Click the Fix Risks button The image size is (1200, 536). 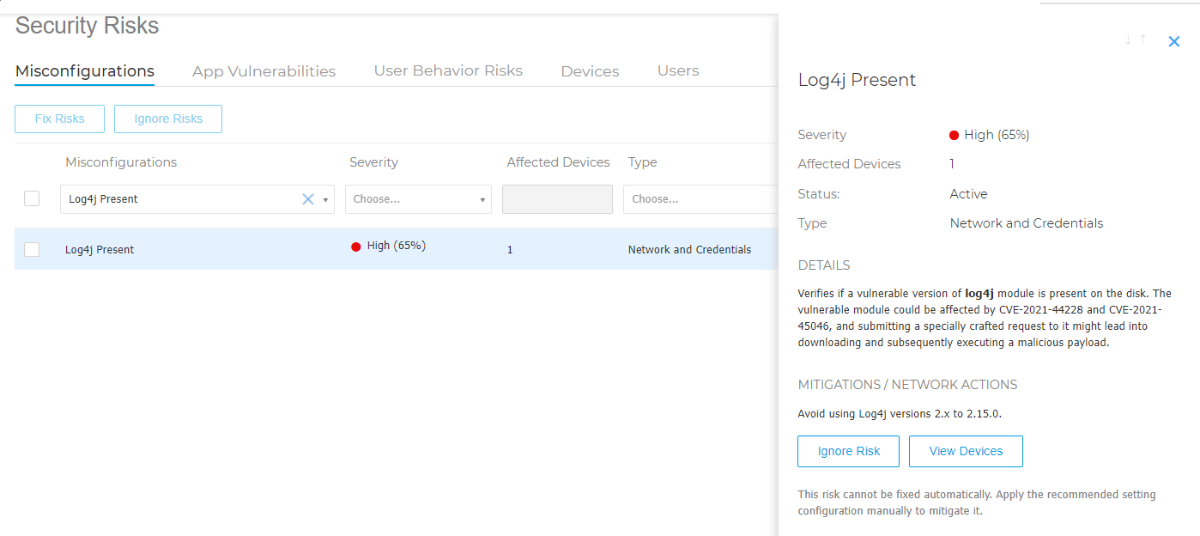coord(60,118)
